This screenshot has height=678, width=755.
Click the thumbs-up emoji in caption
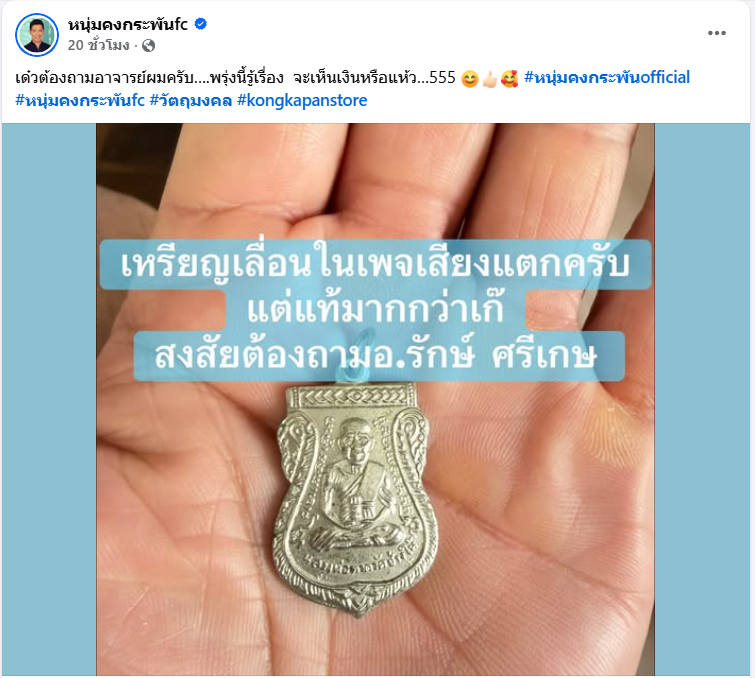(x=489, y=78)
